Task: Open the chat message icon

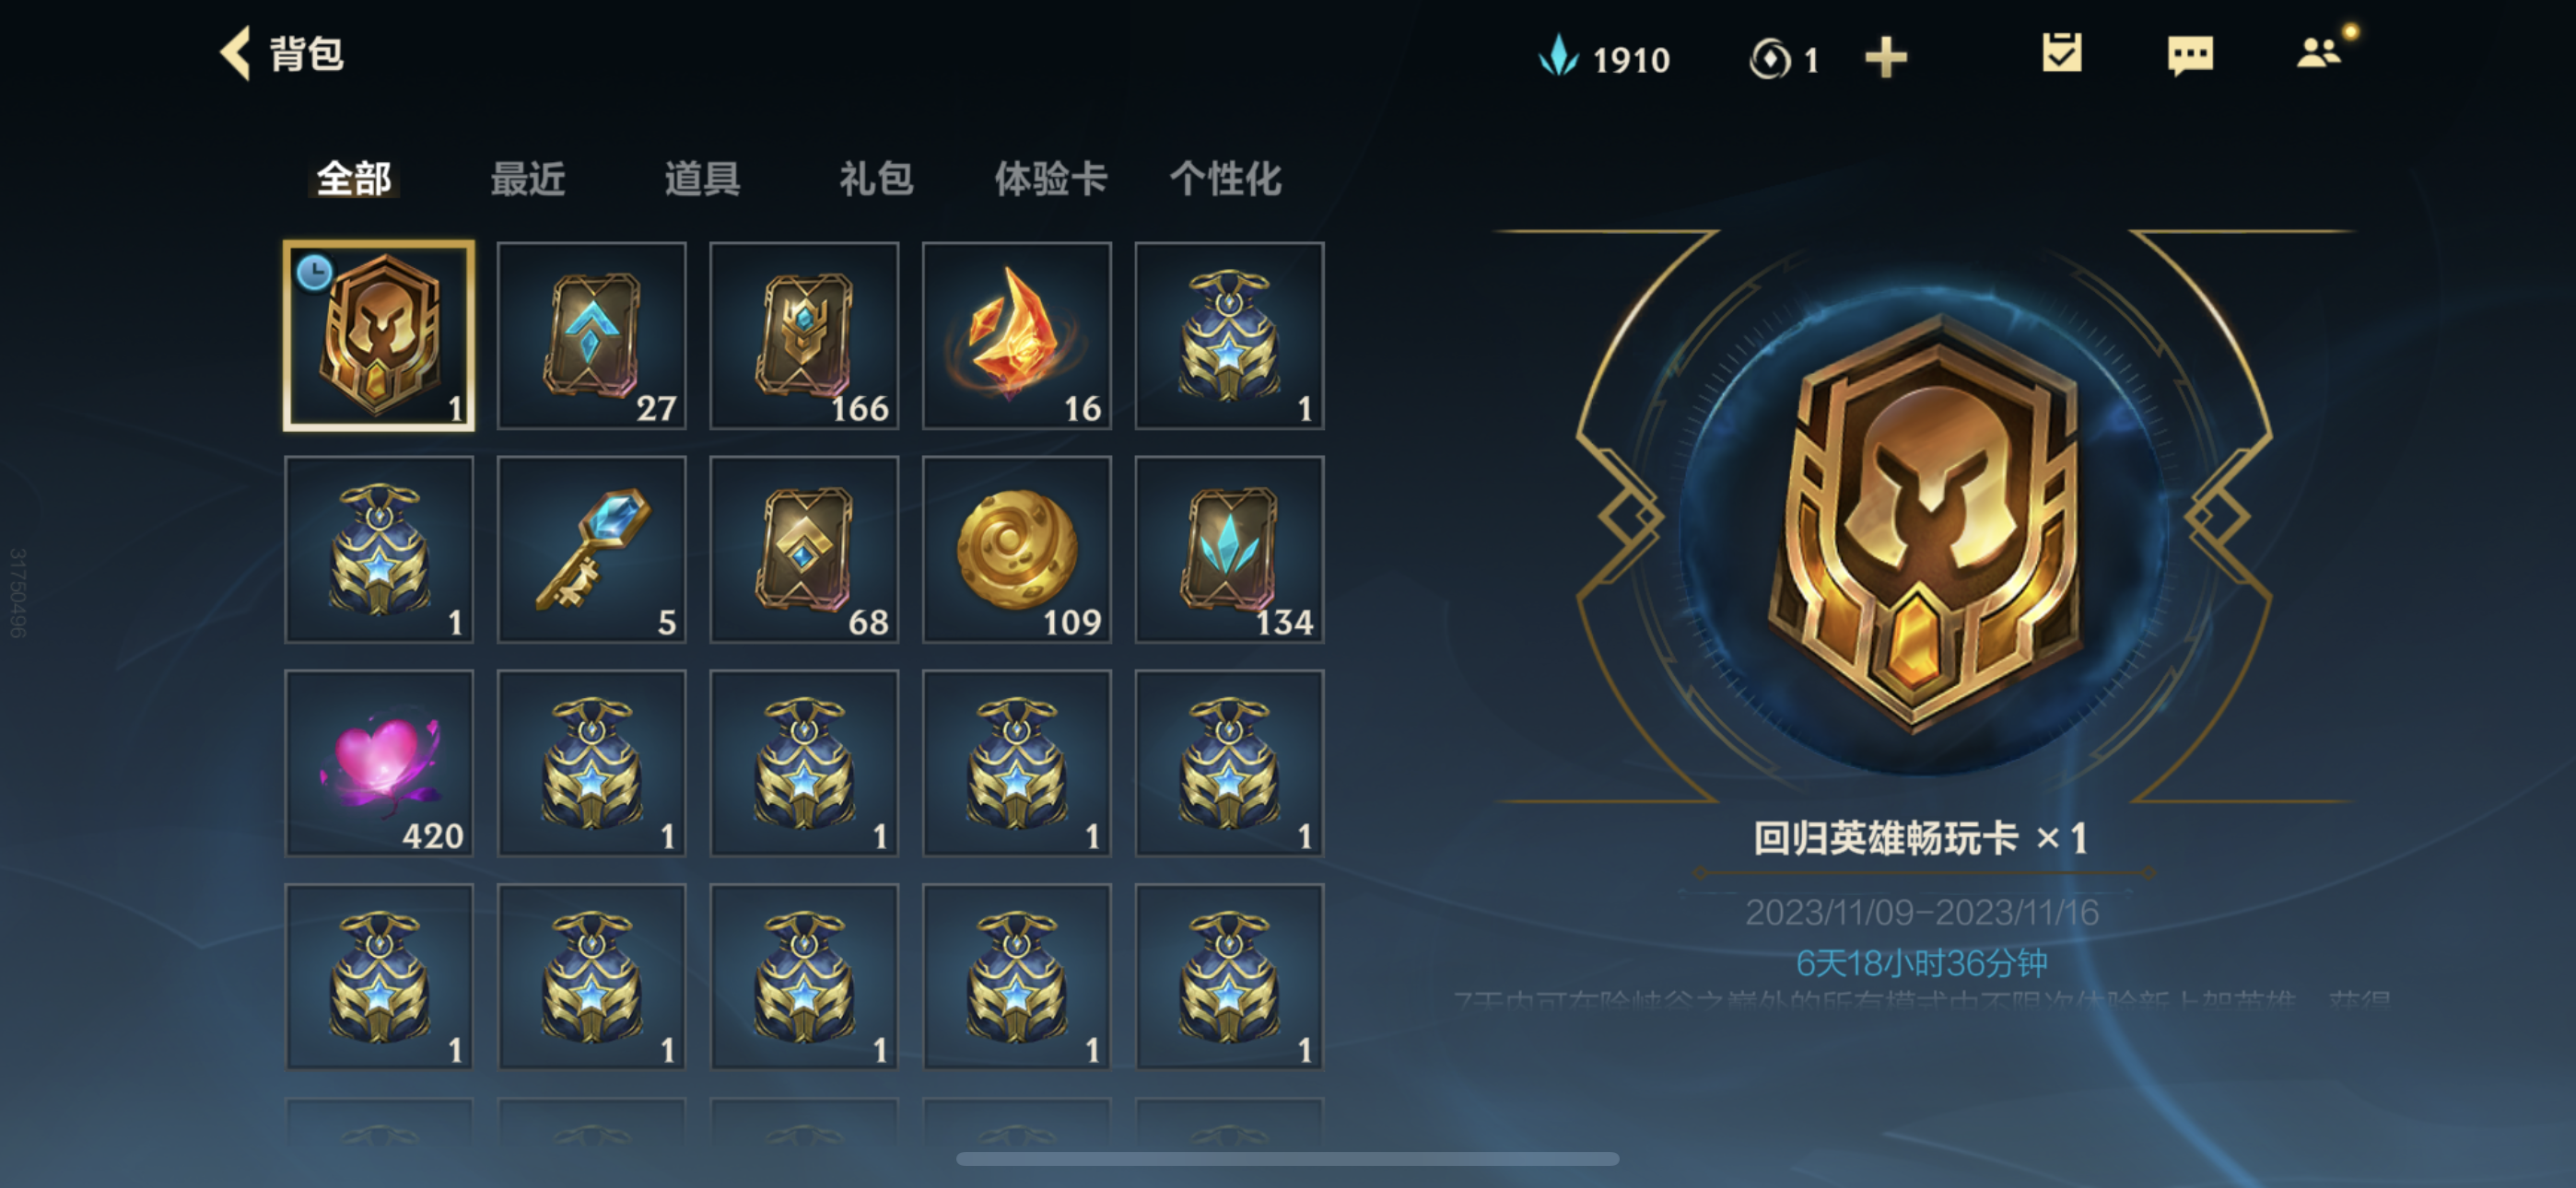Action: pyautogui.click(x=2190, y=56)
